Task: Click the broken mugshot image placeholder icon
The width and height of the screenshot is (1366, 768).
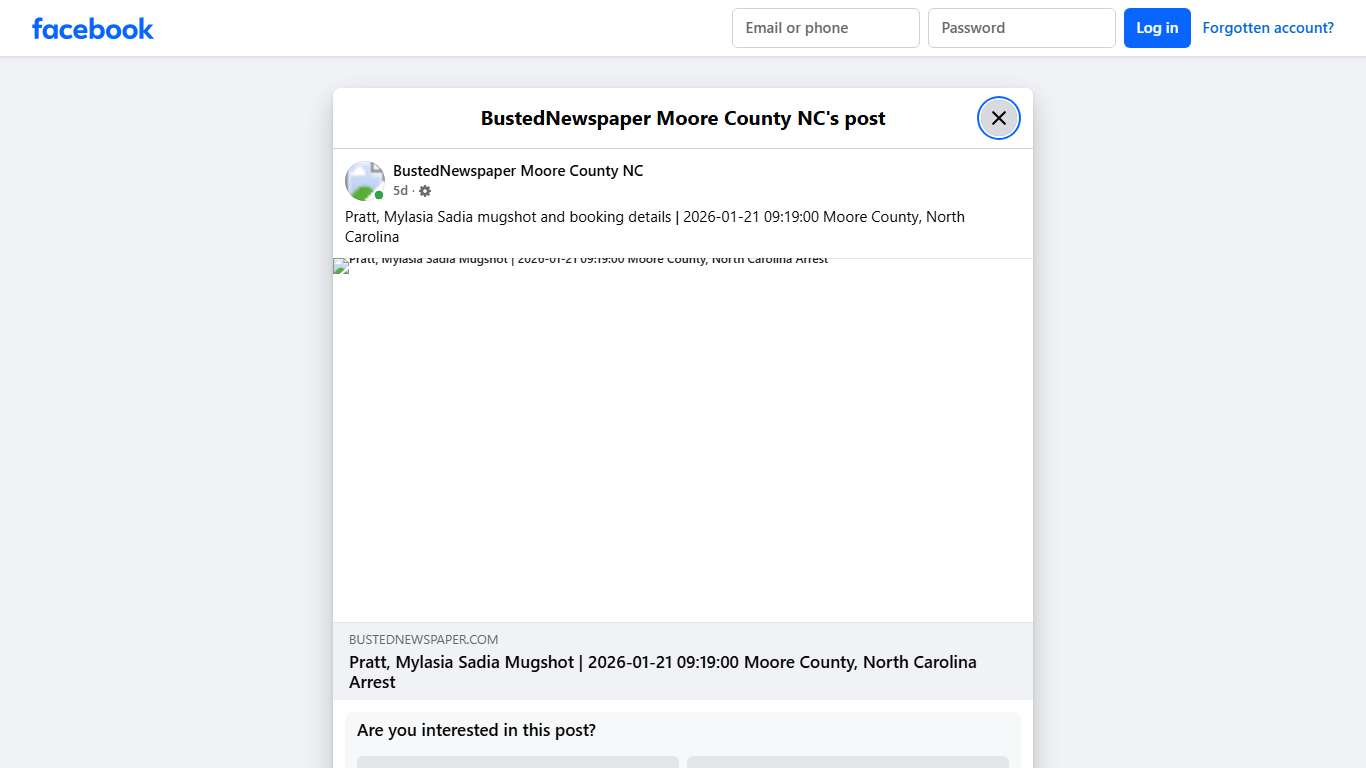Action: coord(340,265)
